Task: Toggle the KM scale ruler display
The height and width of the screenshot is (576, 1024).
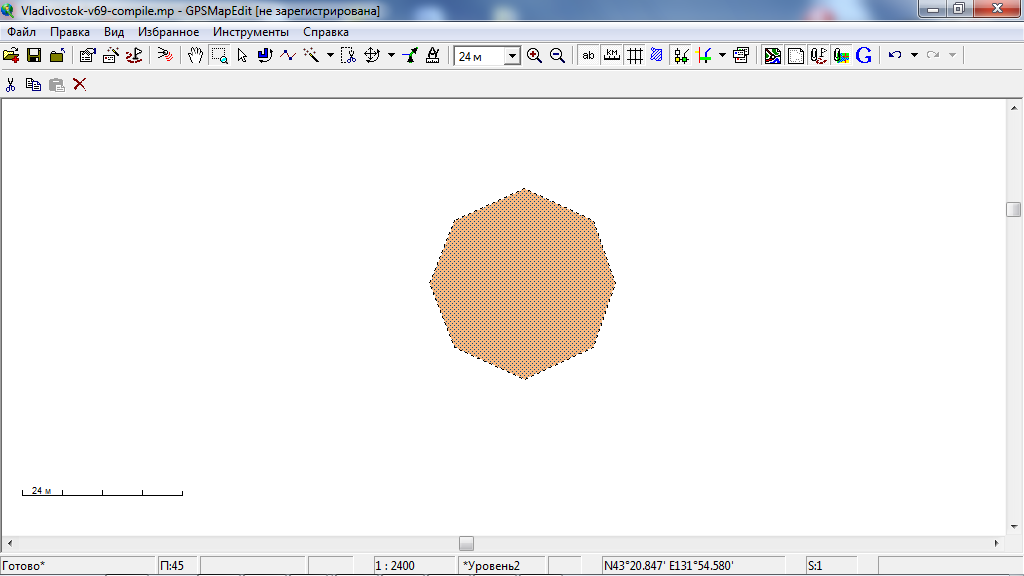Action: tap(611, 56)
